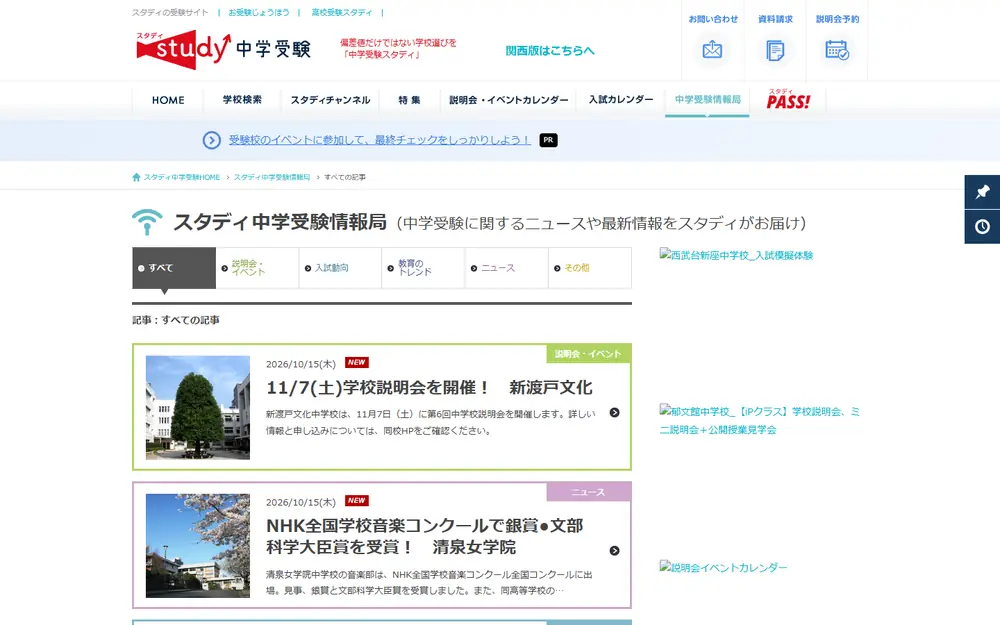1000x625 pixels.
Task: Select the 教育のトレンド category tab
Action: [x=423, y=268]
